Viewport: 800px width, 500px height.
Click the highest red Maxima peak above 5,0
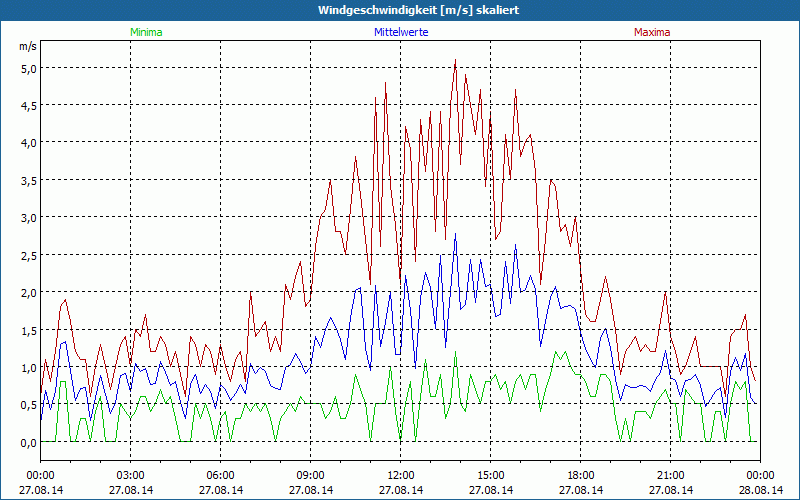(455, 61)
